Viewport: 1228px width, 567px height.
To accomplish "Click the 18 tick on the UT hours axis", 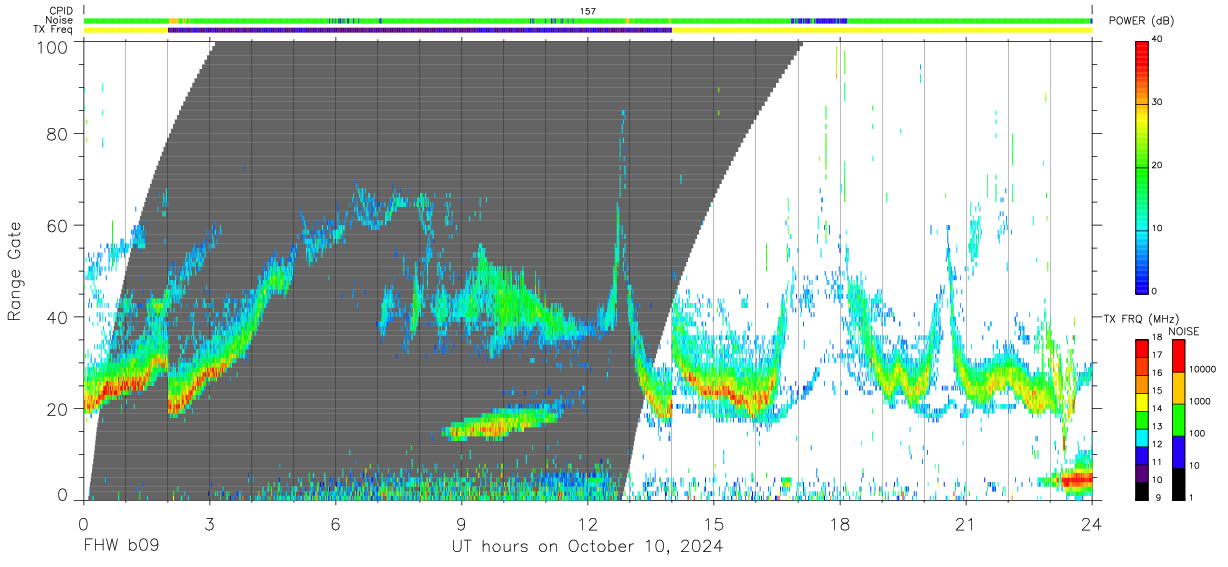I will [840, 524].
